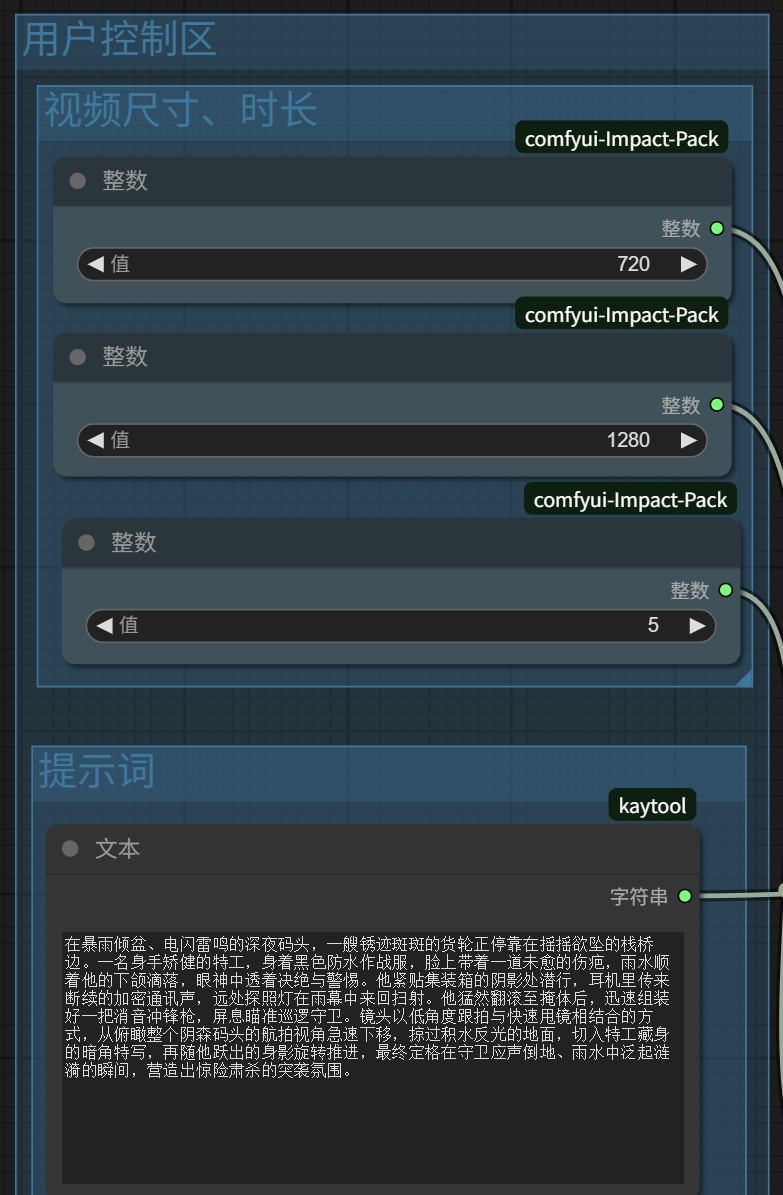Viewport: 783px width, 1195px height.
Task: Click the output socket of the 1280 node
Action: [x=717, y=405]
